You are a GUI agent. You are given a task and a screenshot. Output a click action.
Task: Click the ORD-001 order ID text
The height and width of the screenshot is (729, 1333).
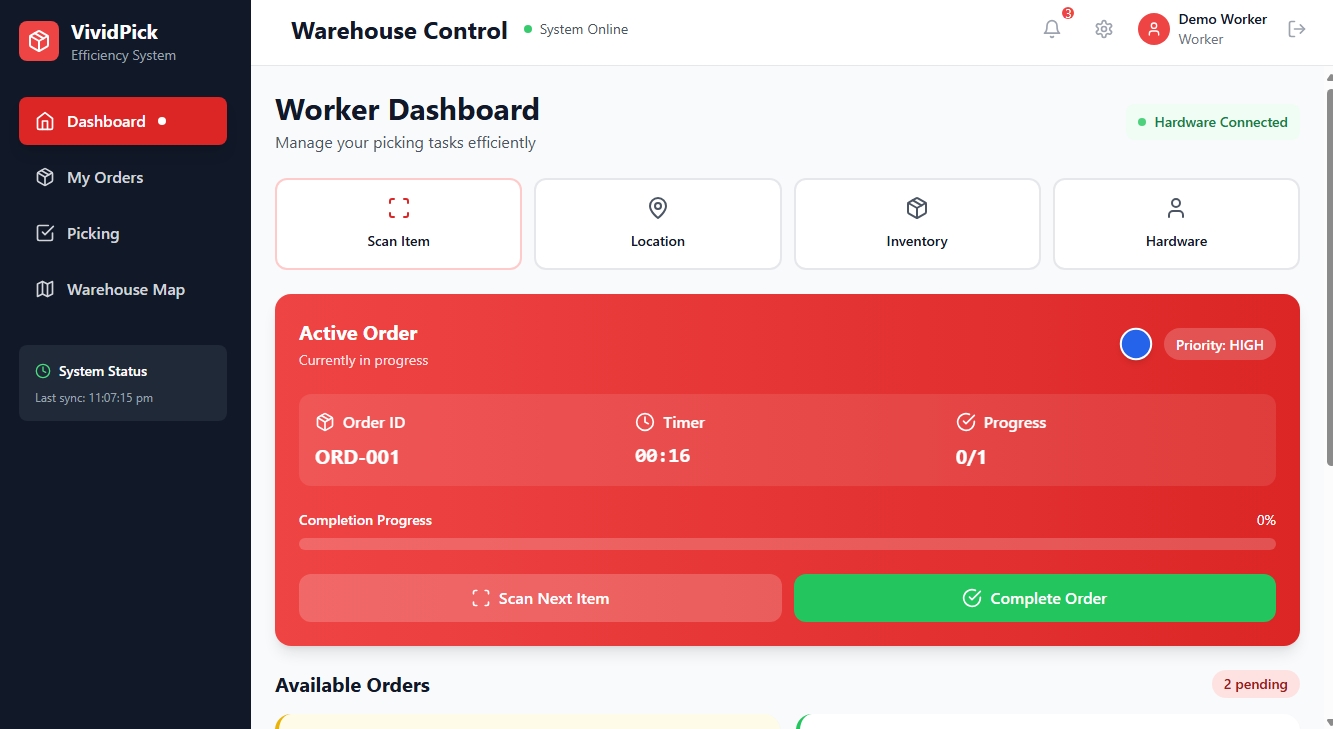point(357,457)
